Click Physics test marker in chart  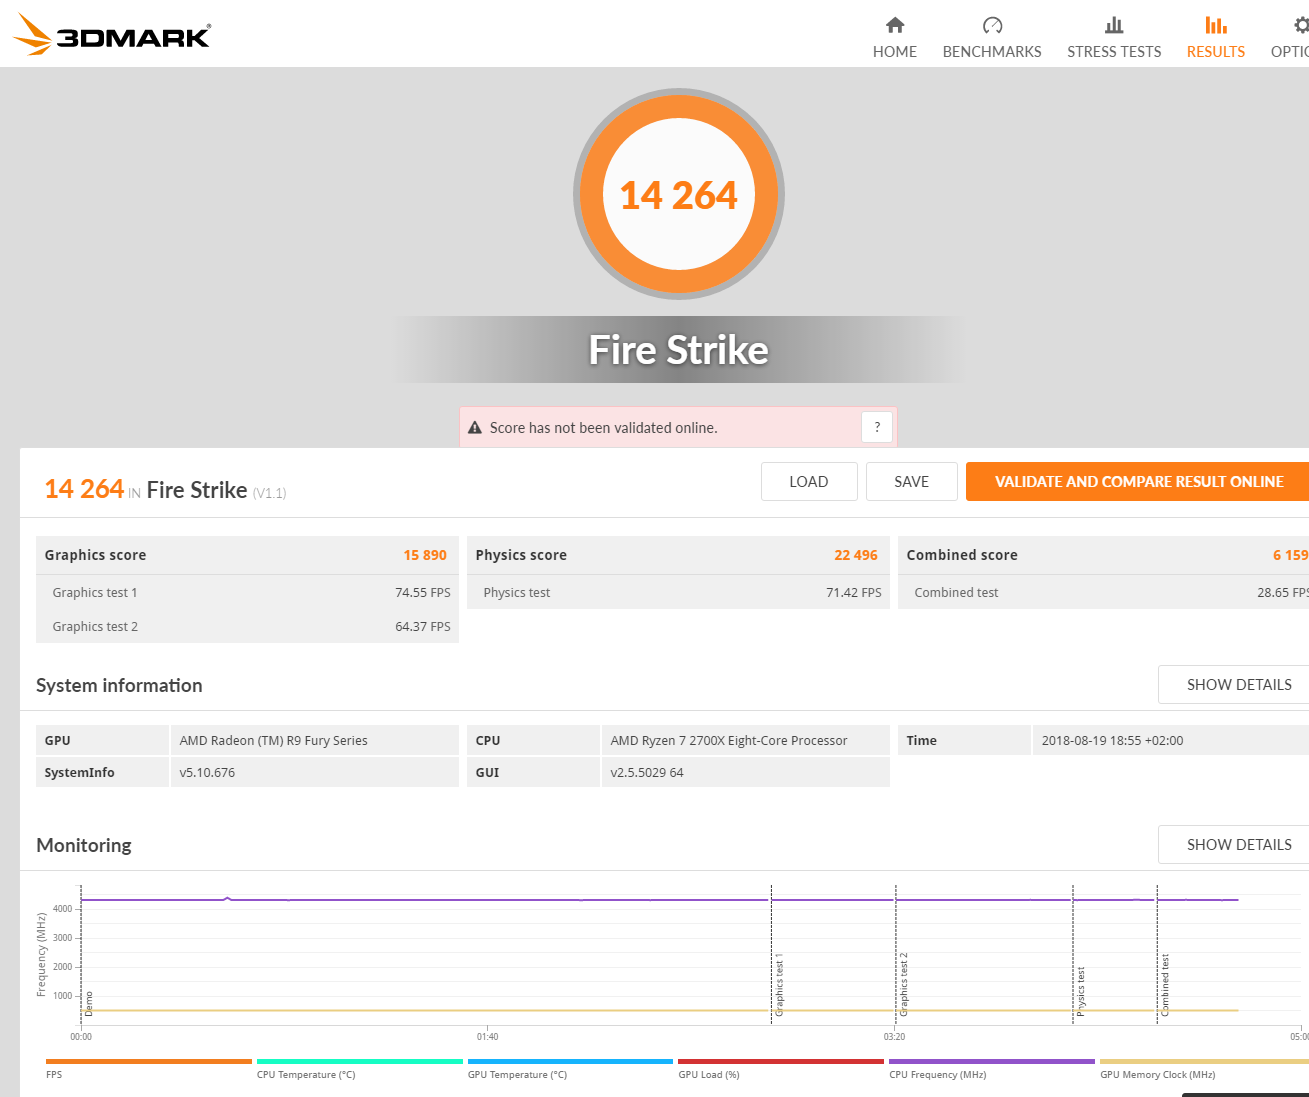pyautogui.click(x=1080, y=992)
